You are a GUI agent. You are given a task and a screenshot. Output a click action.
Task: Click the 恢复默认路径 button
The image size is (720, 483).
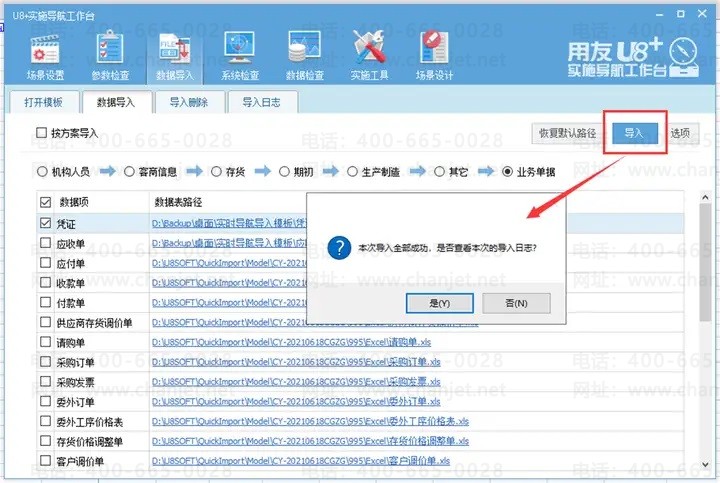(x=568, y=133)
